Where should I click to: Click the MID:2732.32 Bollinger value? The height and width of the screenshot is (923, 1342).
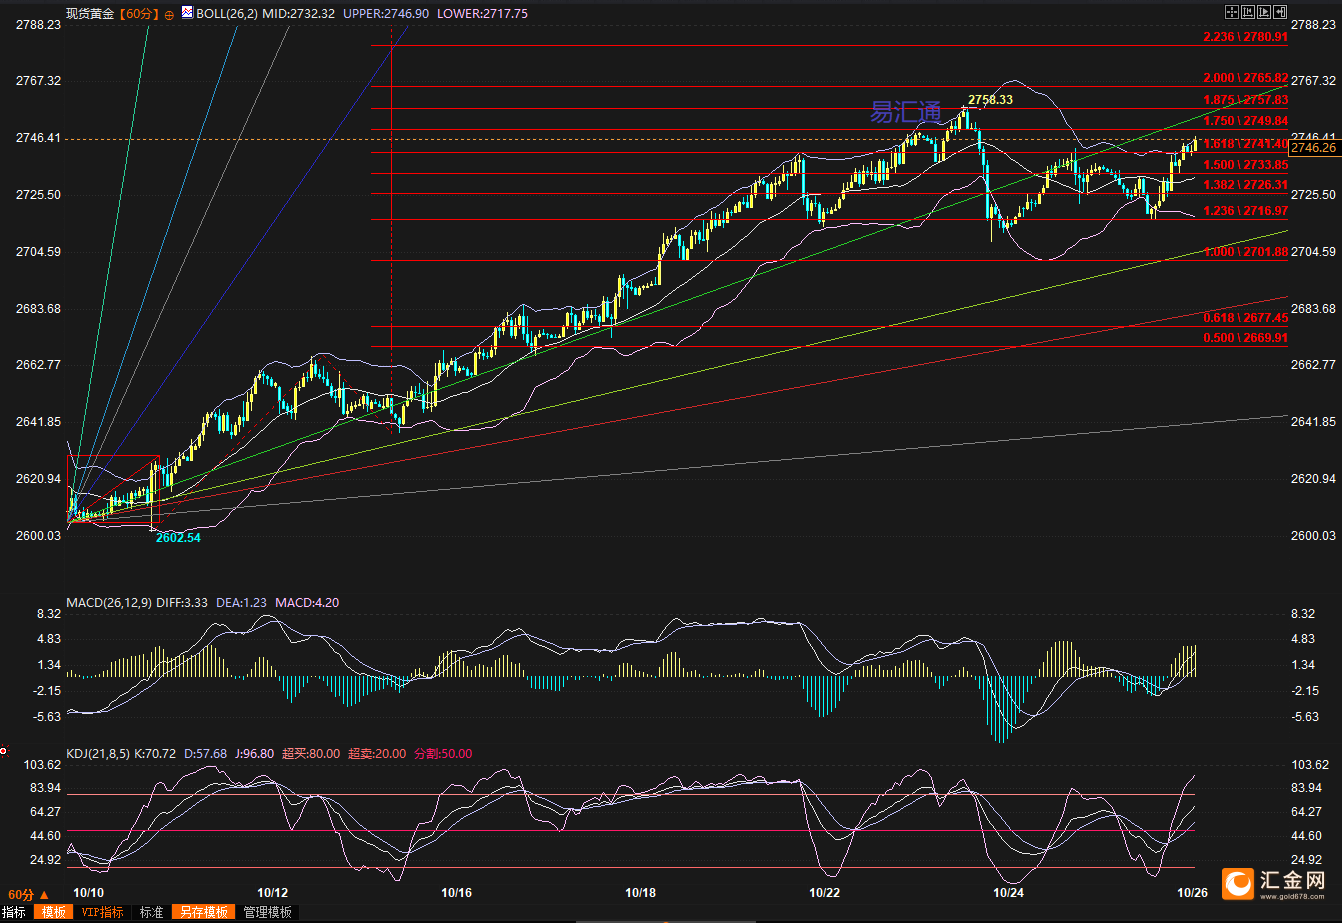coord(299,14)
